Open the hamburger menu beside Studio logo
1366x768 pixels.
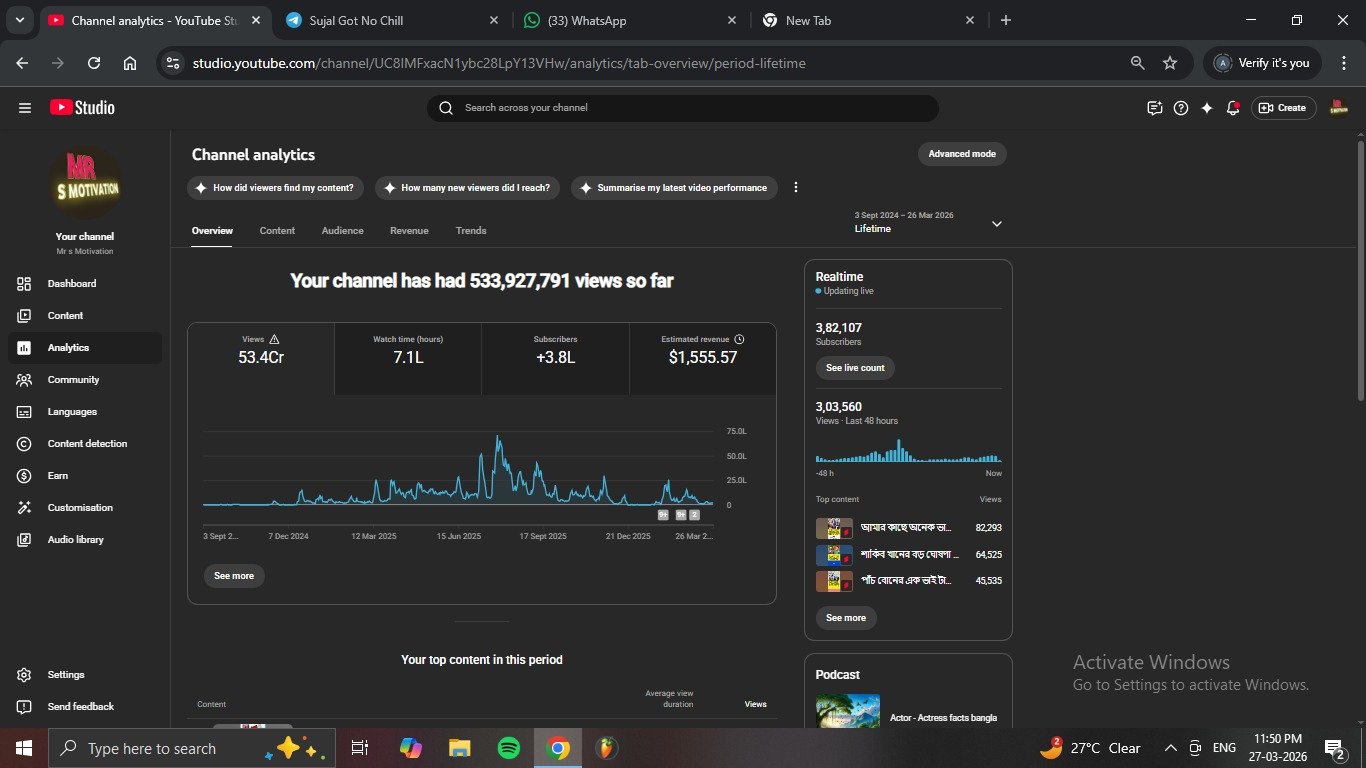point(25,108)
